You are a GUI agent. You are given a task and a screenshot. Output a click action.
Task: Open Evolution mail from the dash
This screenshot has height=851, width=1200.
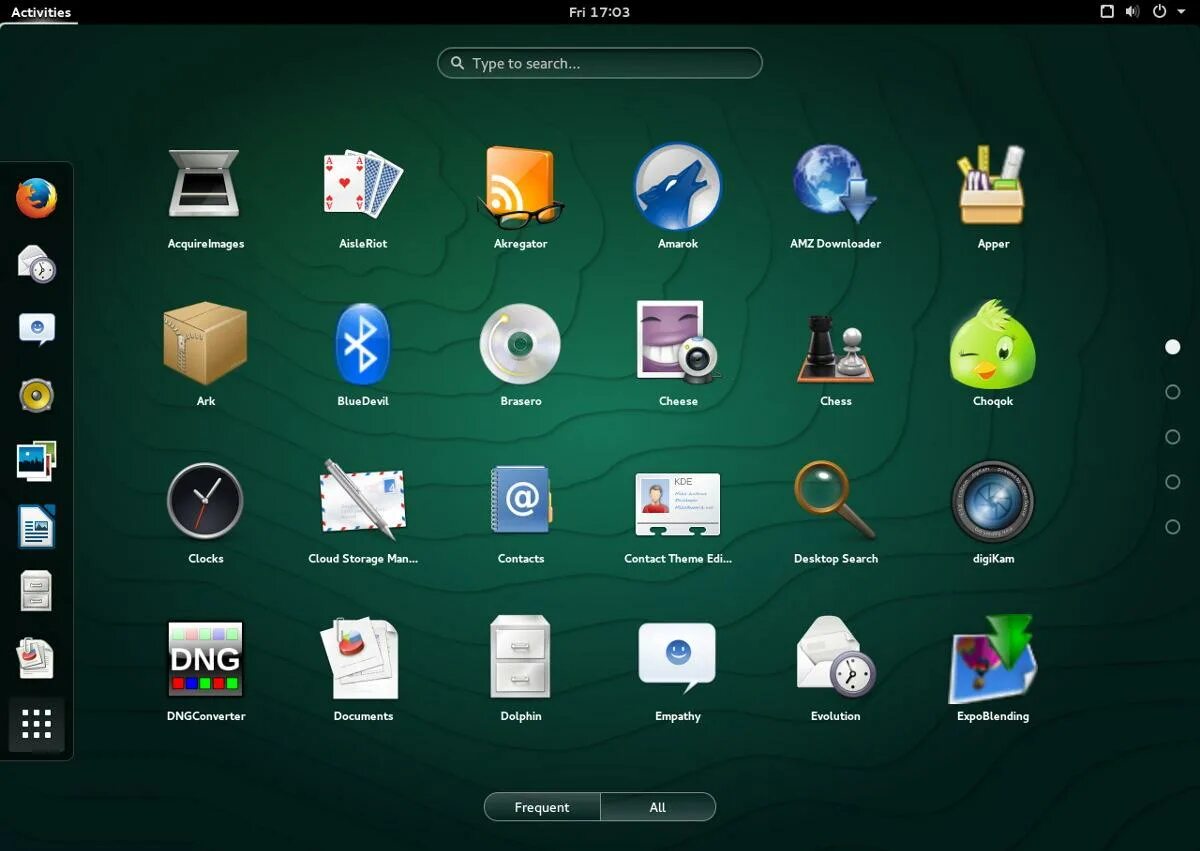36,264
